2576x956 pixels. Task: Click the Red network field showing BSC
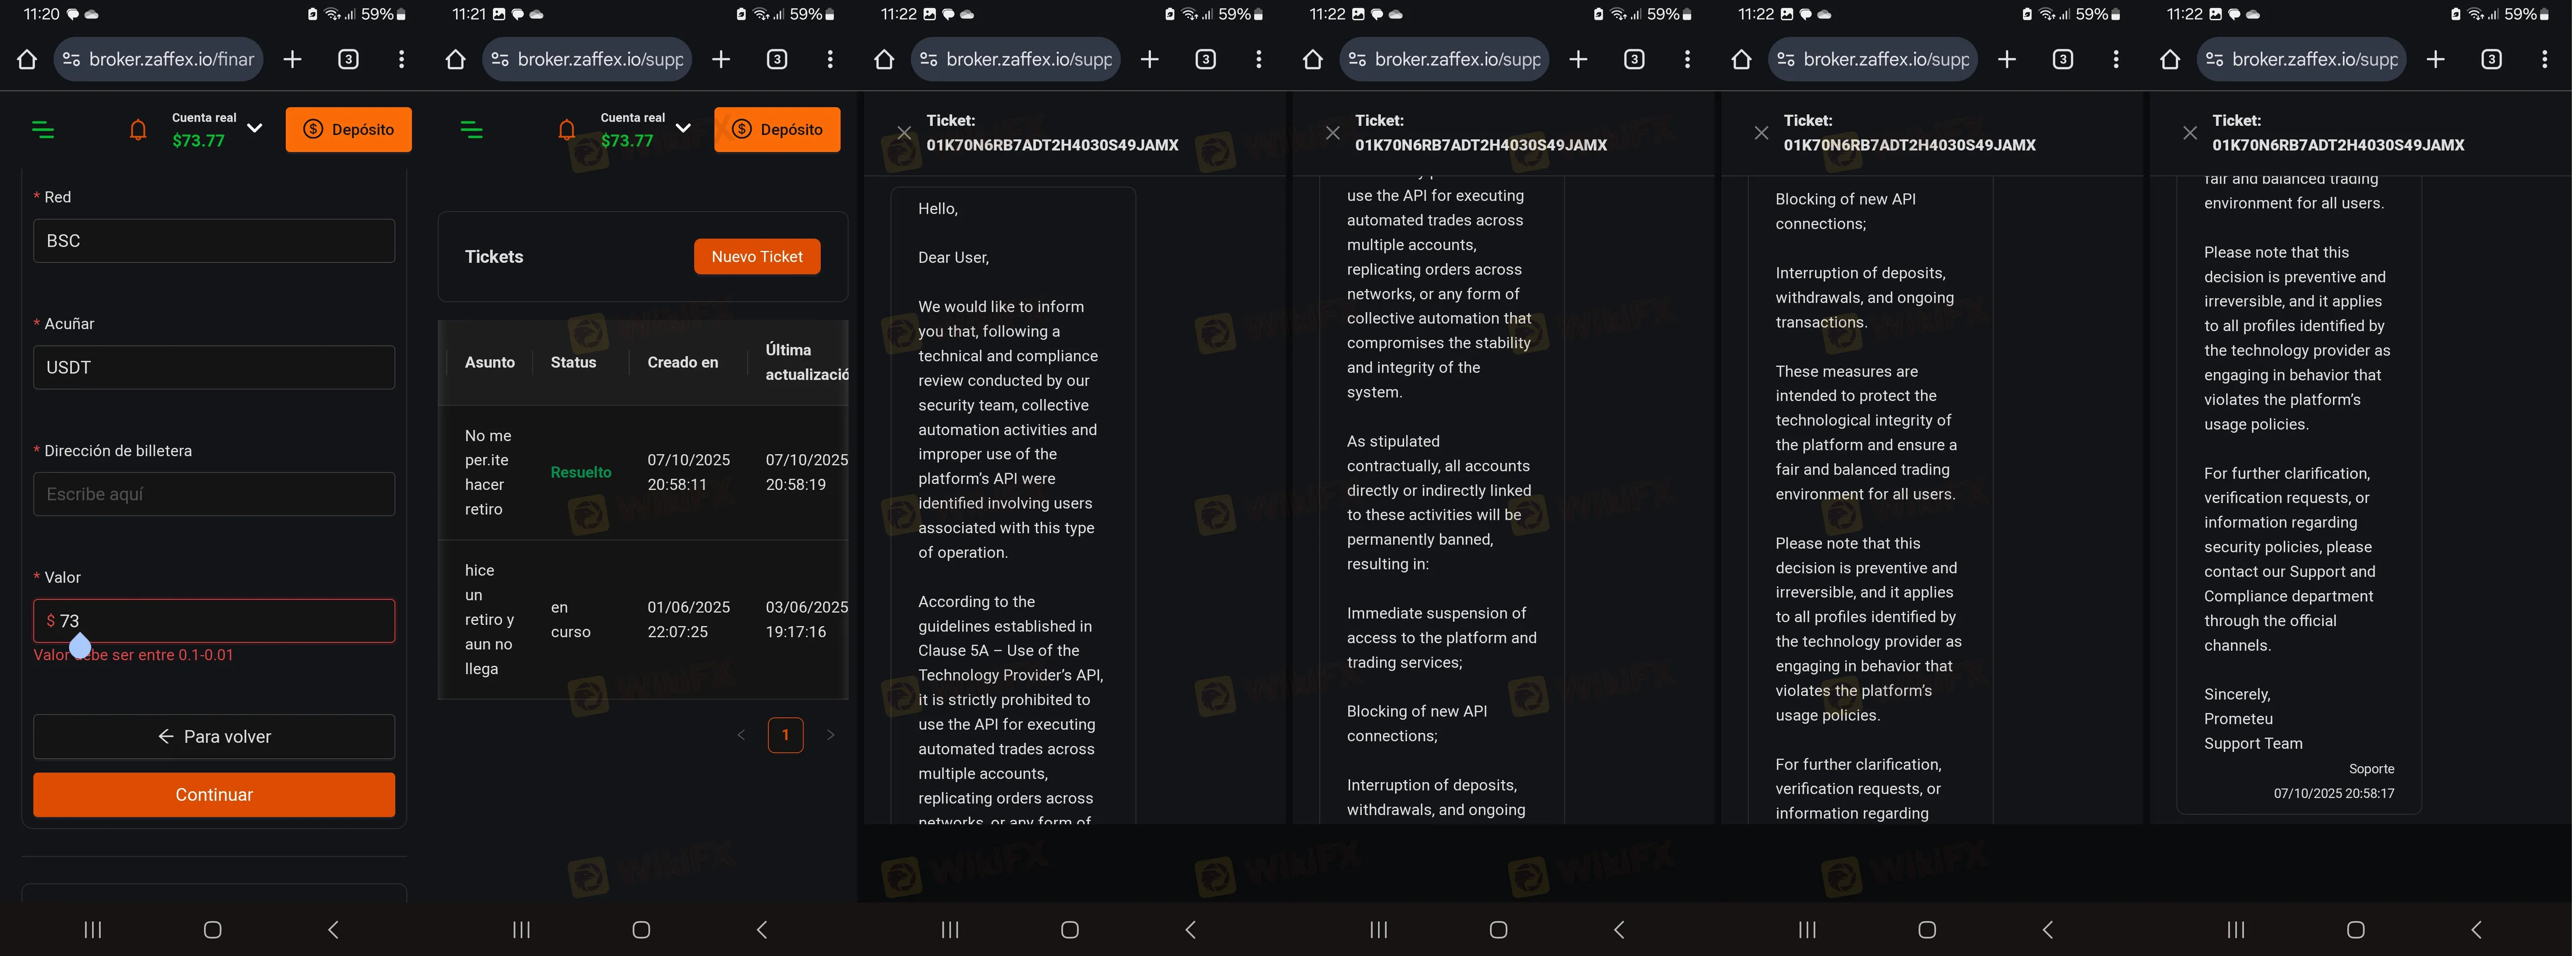(214, 241)
